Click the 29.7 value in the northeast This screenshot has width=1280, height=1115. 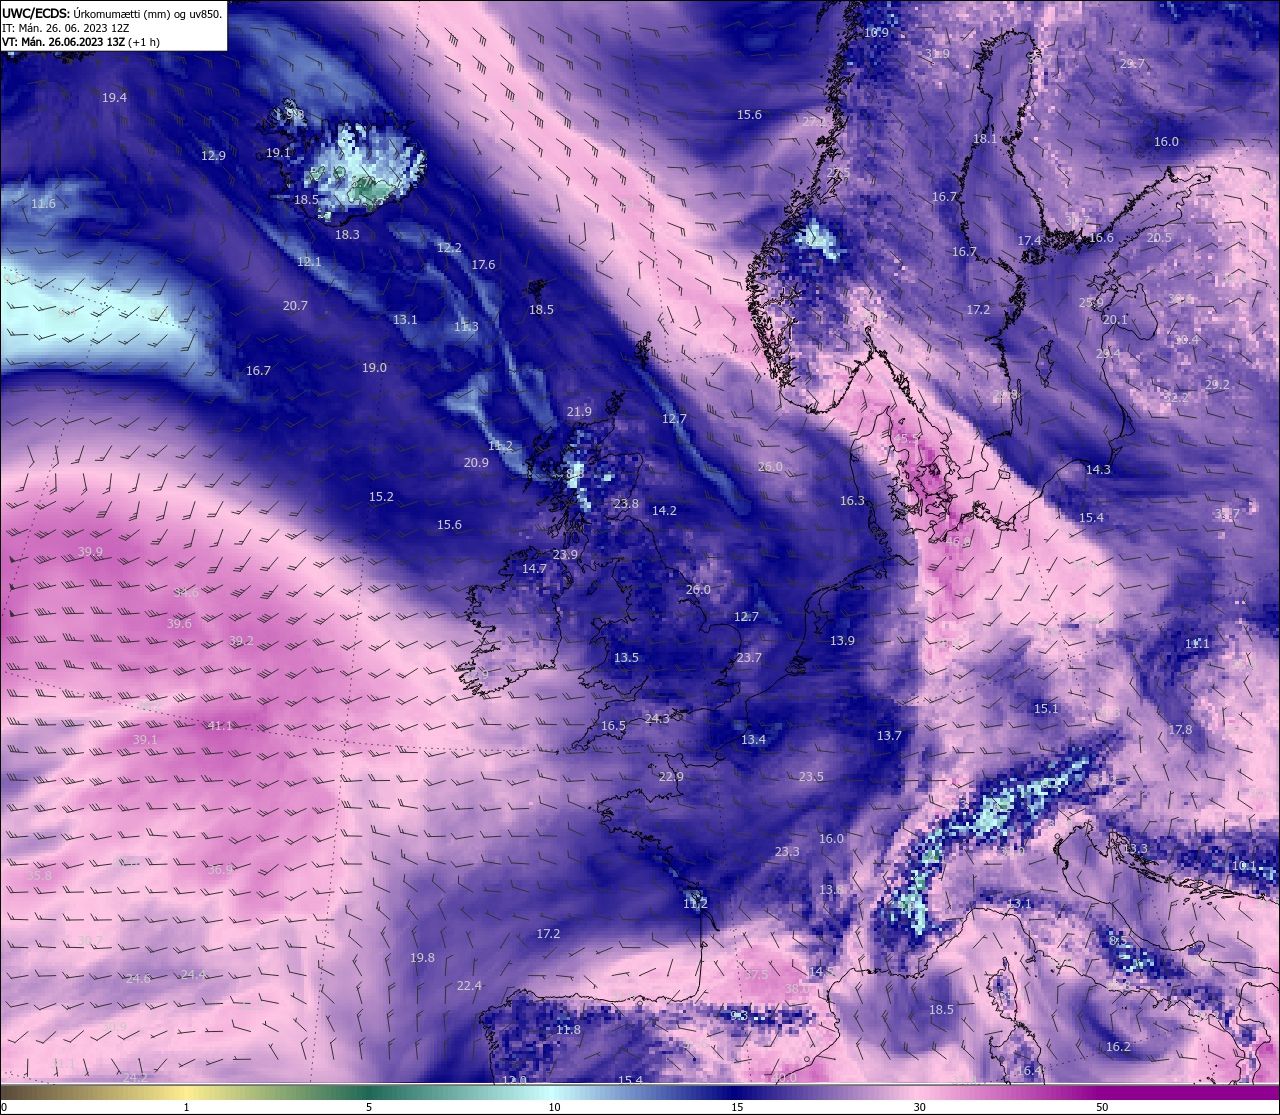coord(1132,64)
